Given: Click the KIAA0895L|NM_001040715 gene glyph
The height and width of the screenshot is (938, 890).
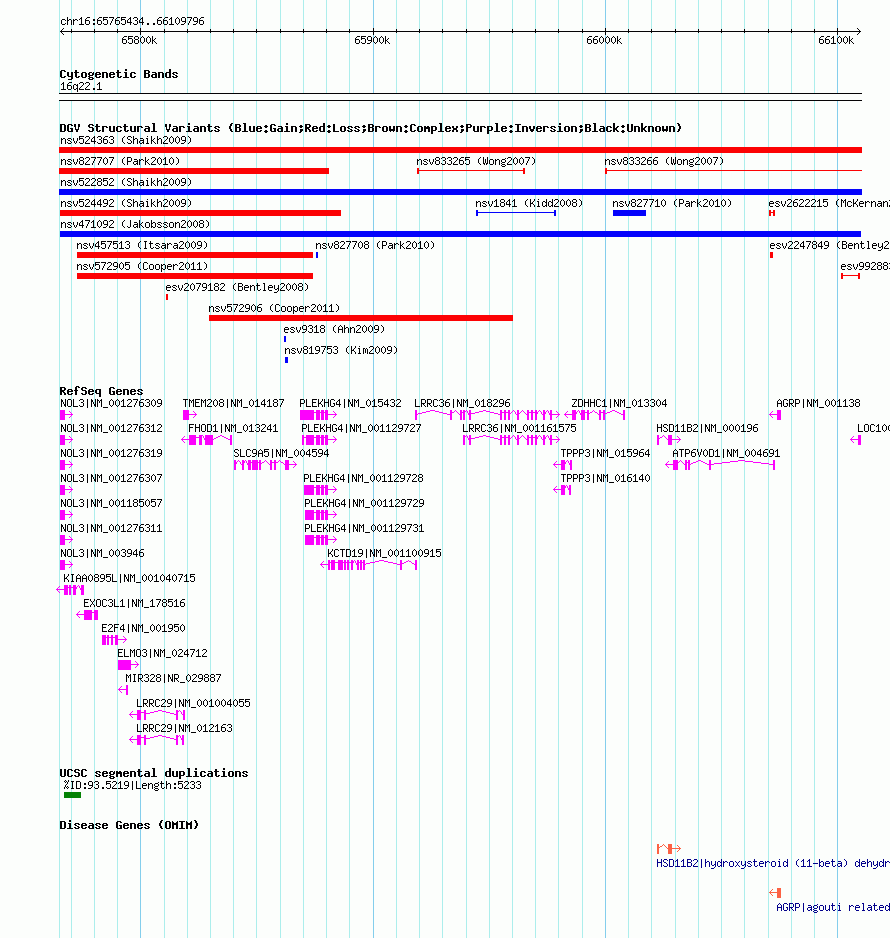Looking at the screenshot, I should tap(70, 590).
